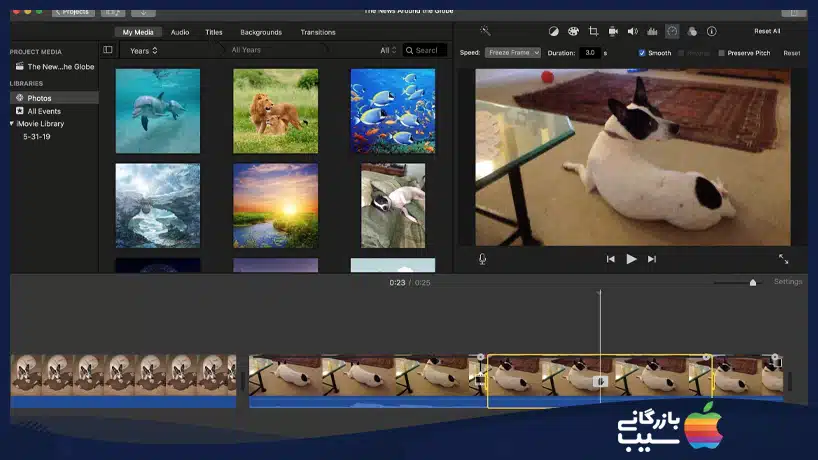Screen dimensions: 818x460
Task: Open the color balance tool
Action: (x=554, y=32)
